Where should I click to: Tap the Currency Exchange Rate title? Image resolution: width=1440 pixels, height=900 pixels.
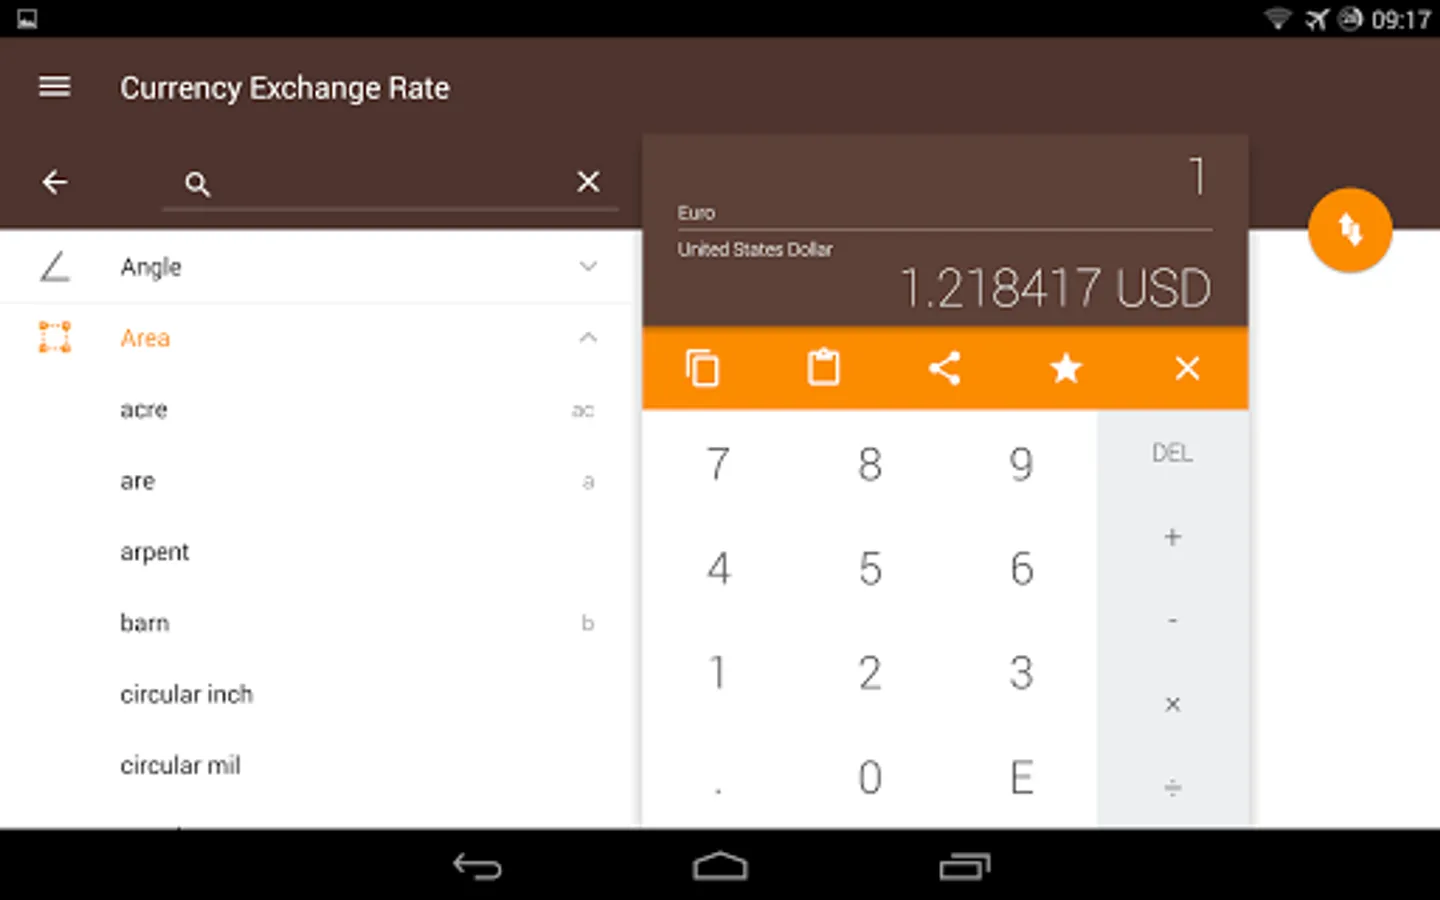285,88
